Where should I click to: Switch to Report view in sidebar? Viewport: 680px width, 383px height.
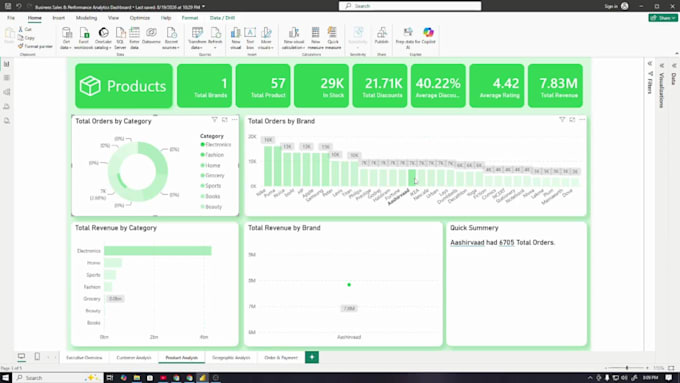(7, 64)
